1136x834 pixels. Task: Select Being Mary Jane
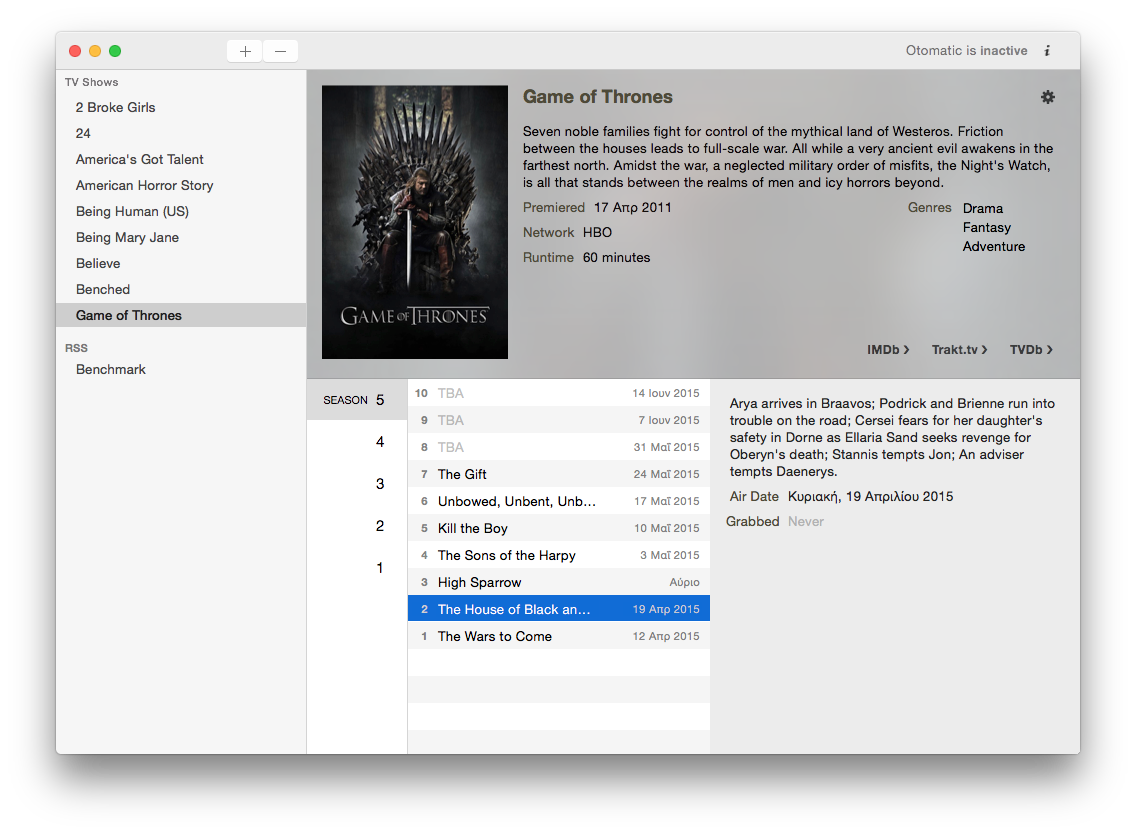(181, 238)
